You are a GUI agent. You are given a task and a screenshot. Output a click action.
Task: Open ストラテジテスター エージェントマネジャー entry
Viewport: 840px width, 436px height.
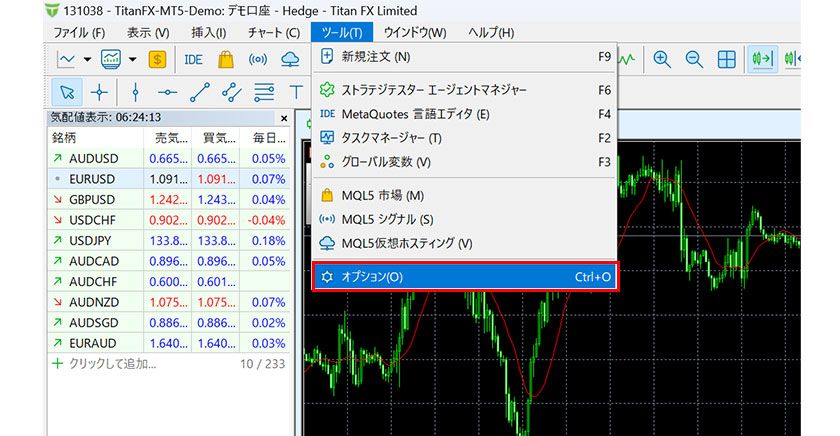pos(464,90)
